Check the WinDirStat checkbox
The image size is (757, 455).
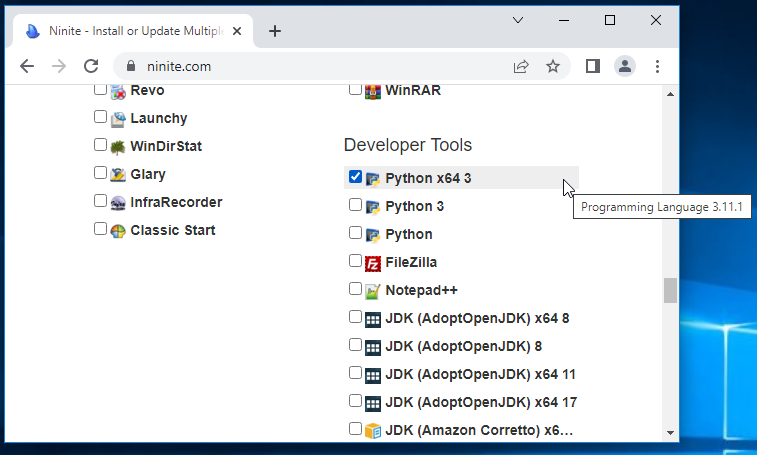pos(100,145)
